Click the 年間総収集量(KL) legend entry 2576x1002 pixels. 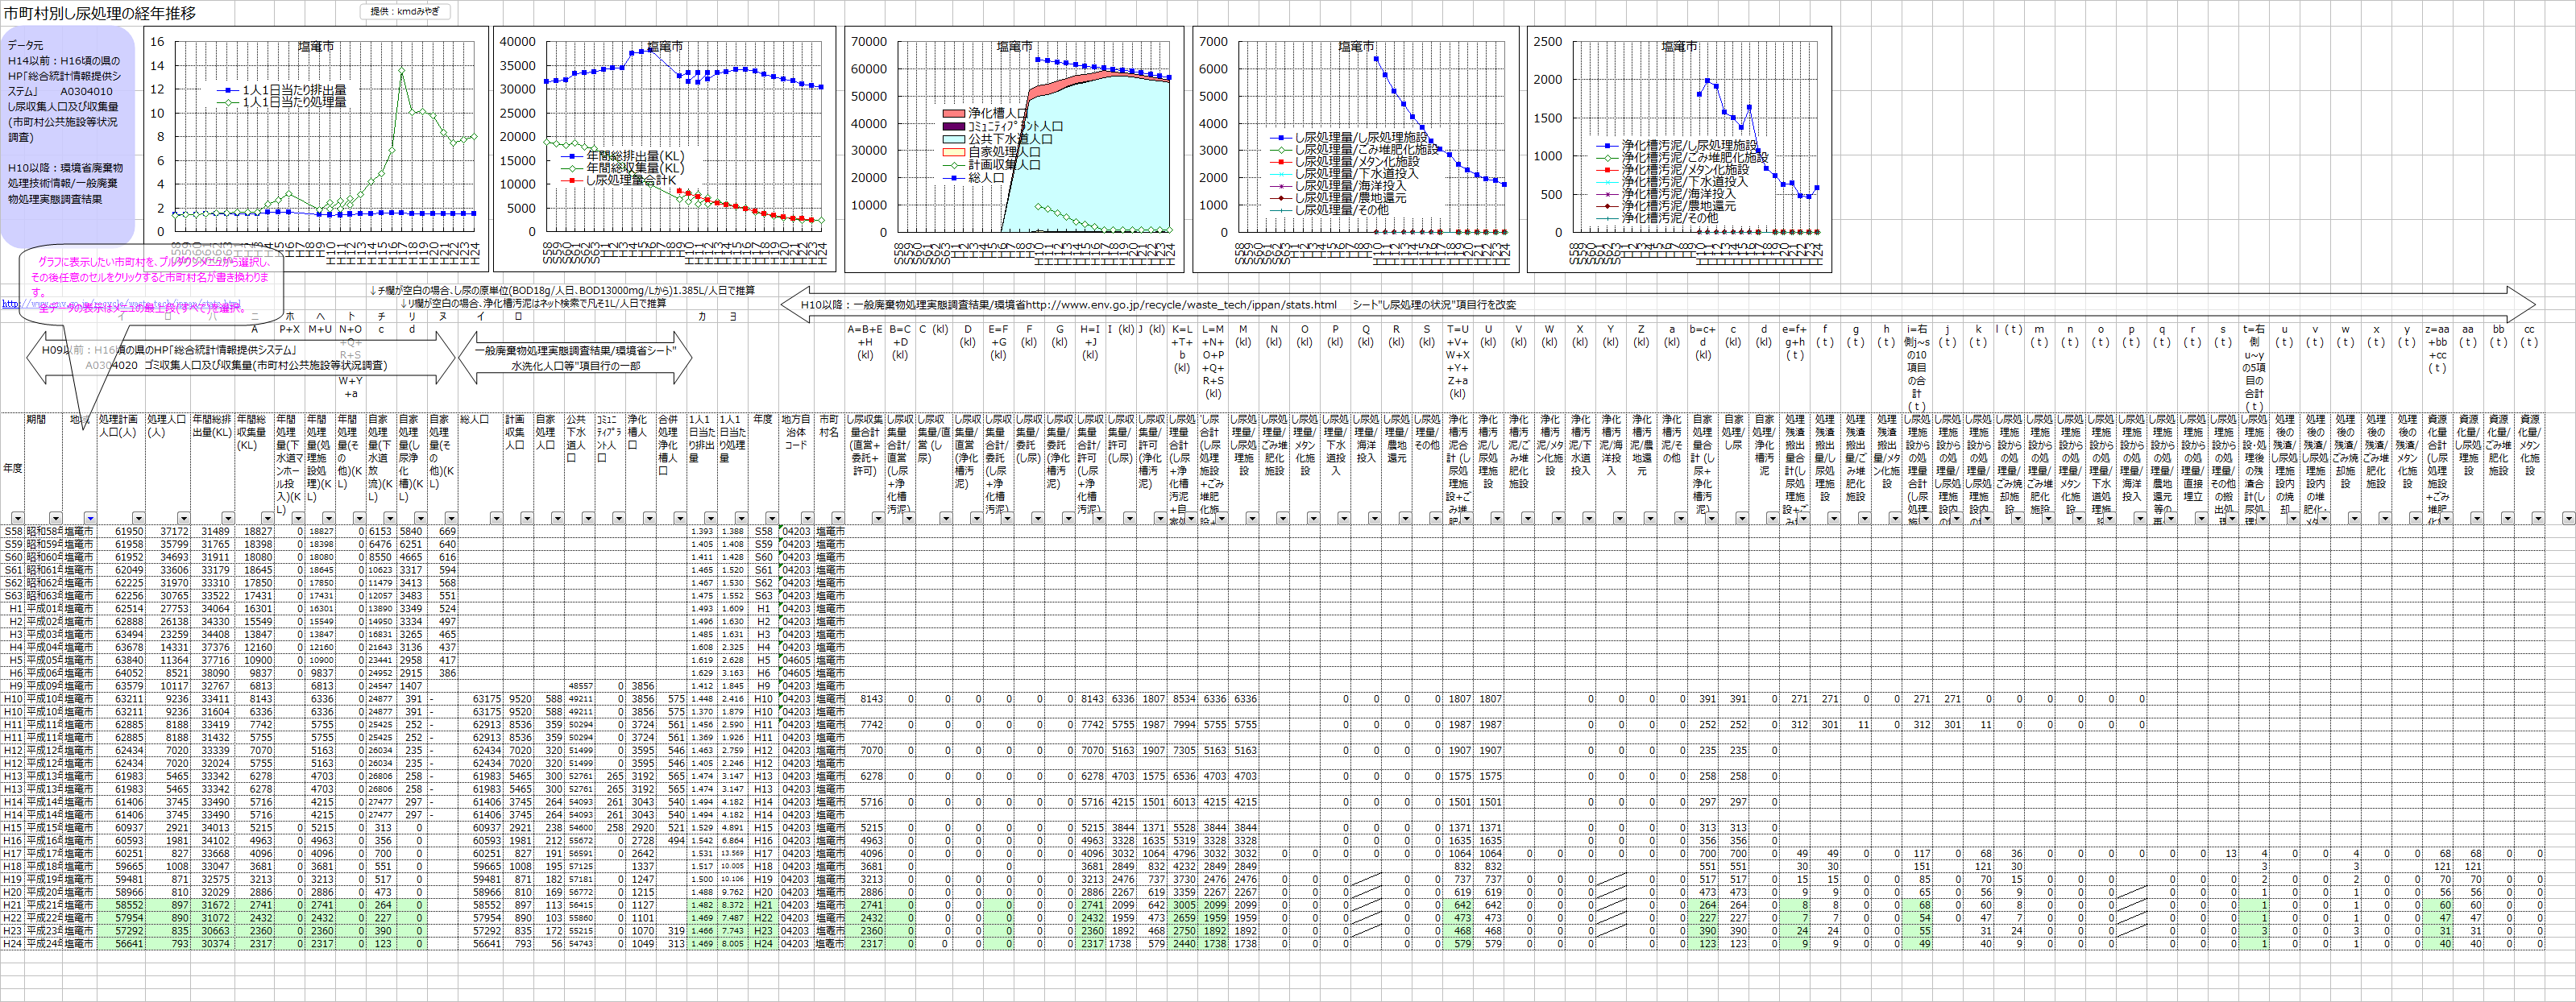tap(622, 168)
